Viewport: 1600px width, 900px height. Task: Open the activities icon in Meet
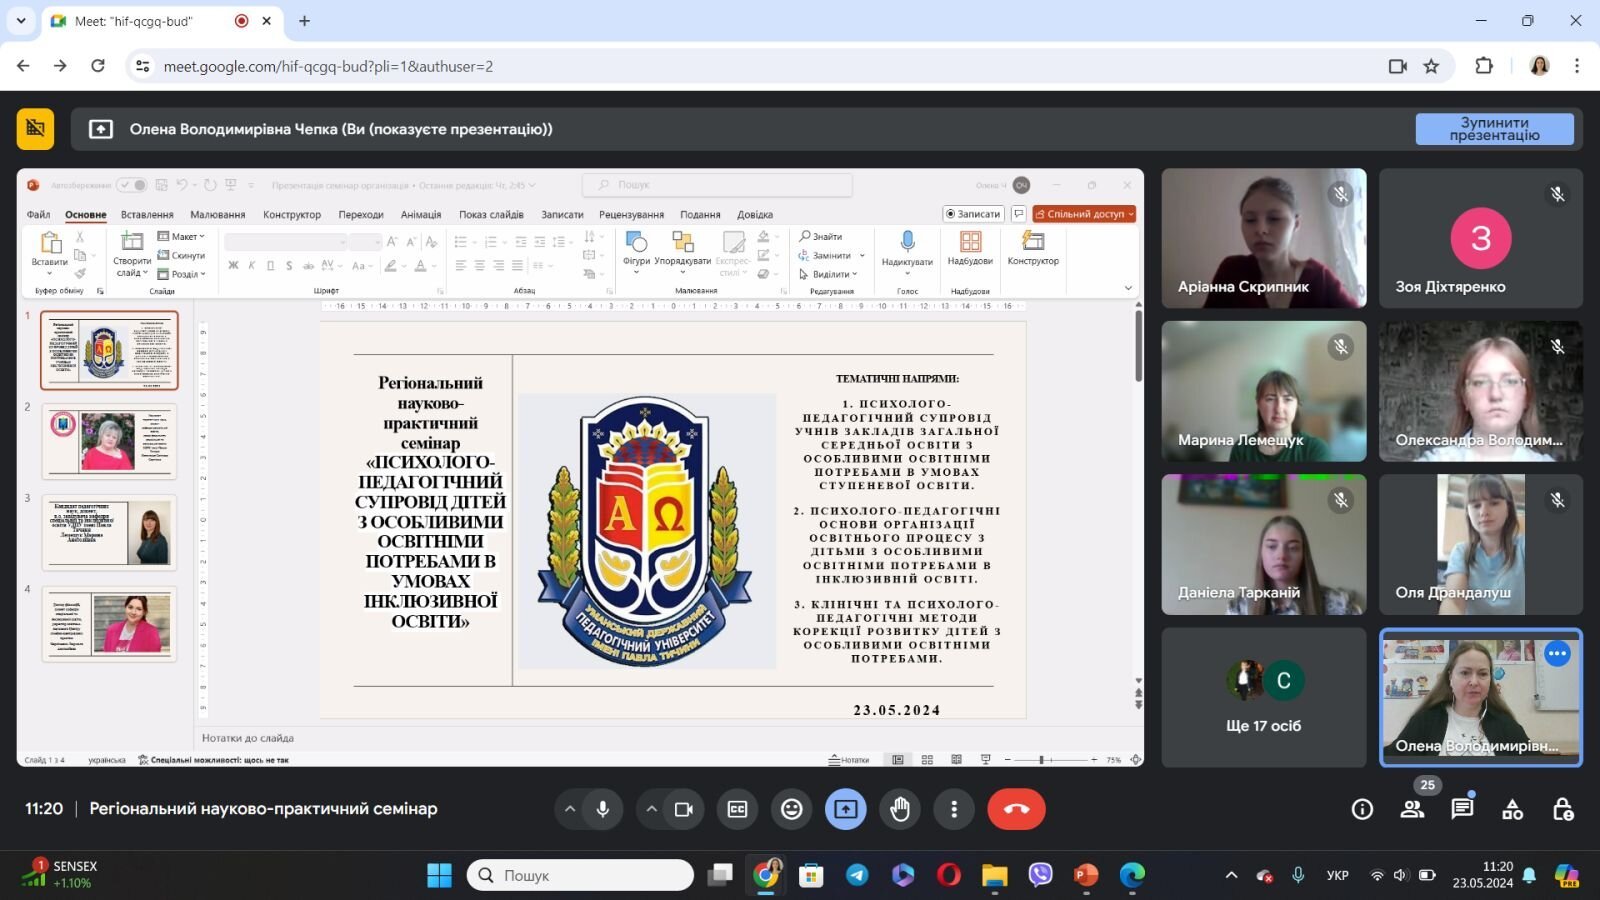1512,809
